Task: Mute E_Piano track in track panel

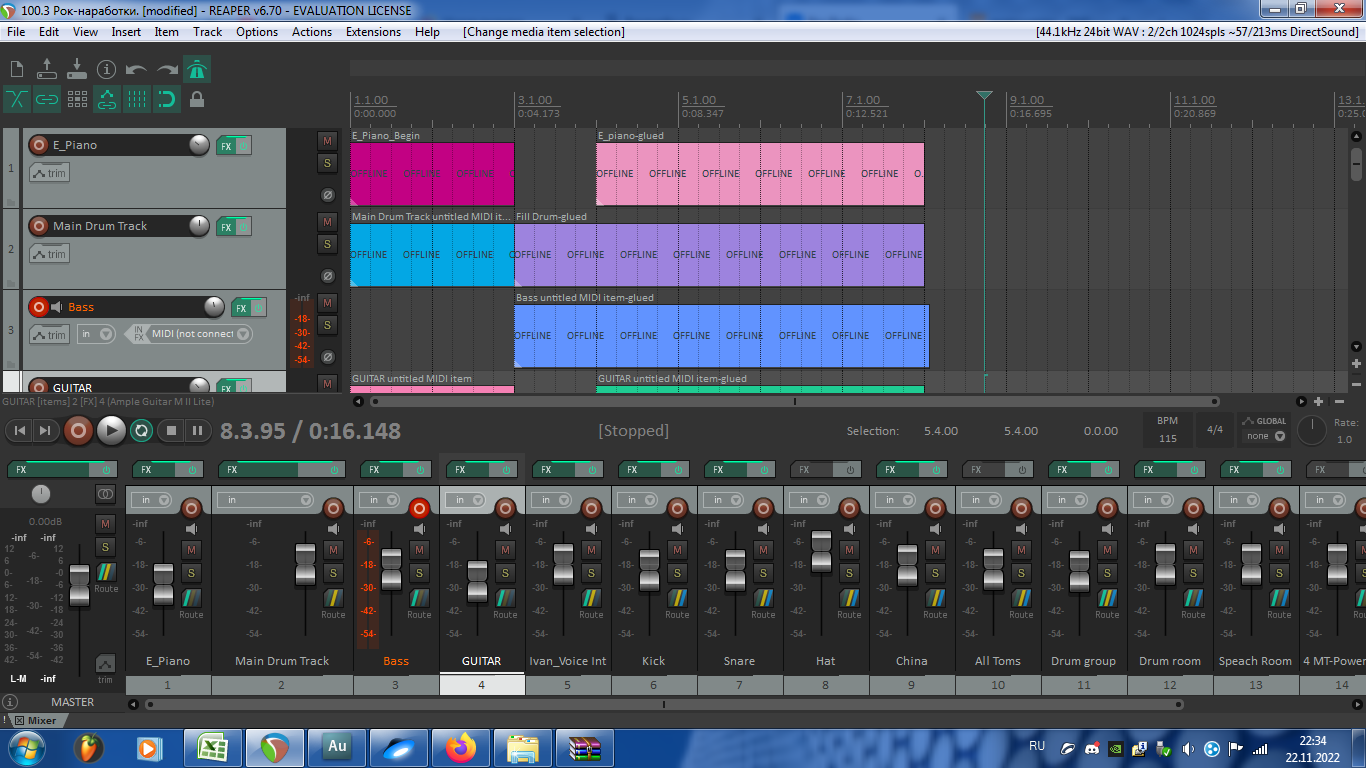Action: click(327, 140)
